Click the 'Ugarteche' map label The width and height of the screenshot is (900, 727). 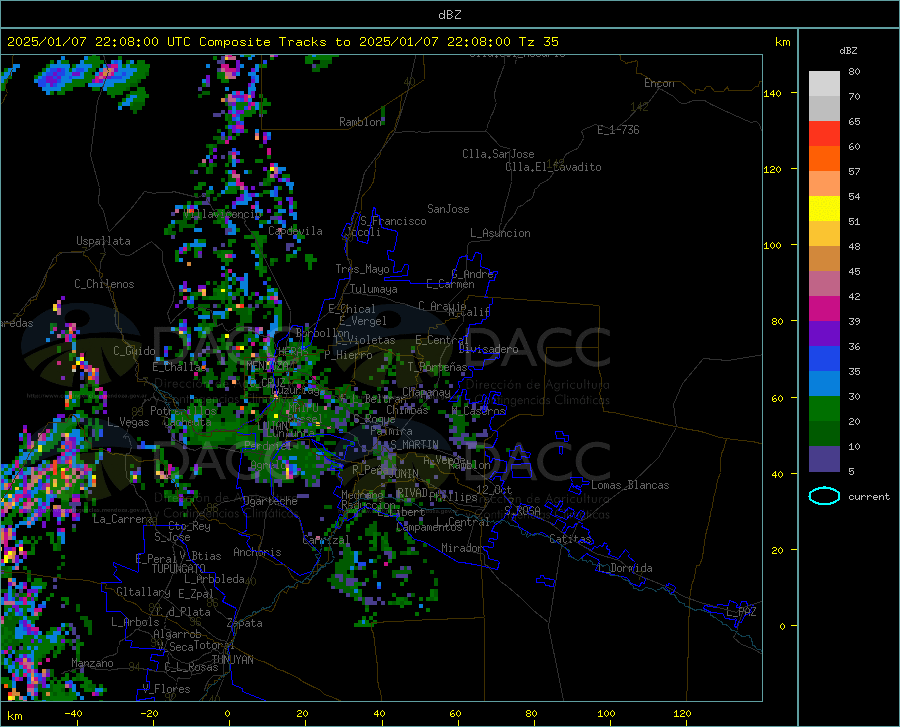point(270,501)
